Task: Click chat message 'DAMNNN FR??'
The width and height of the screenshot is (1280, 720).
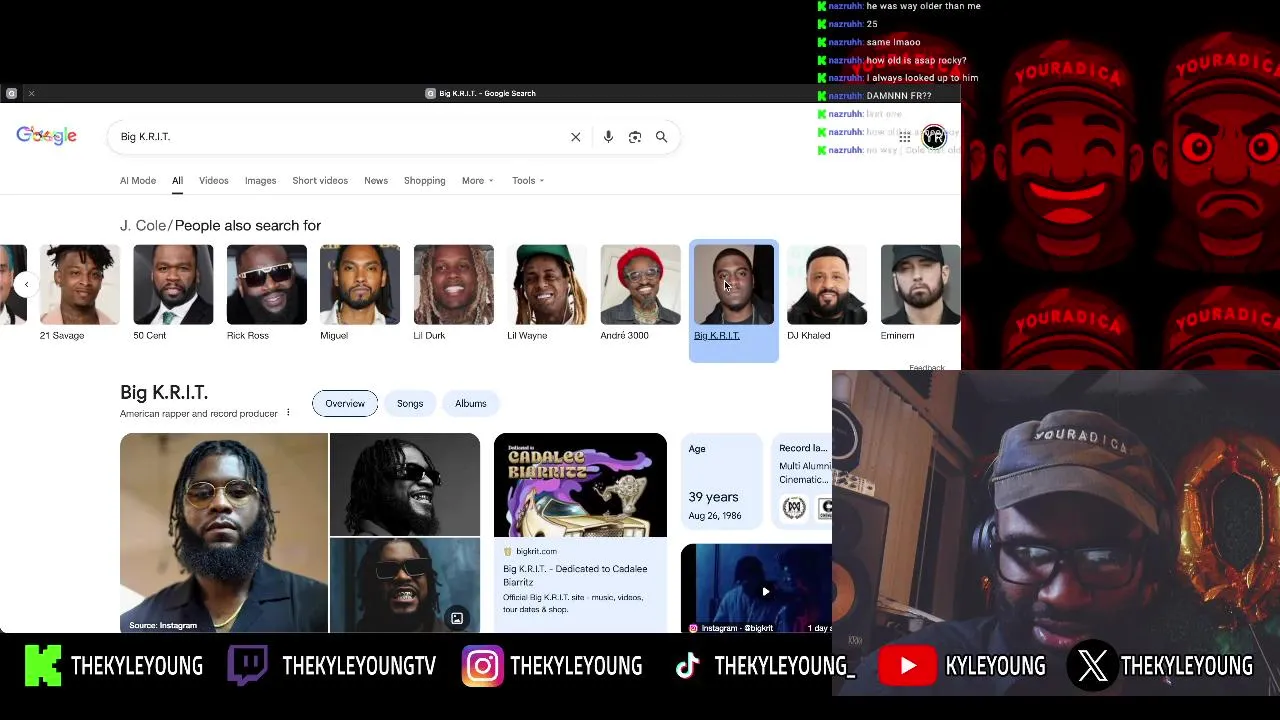Action: click(x=899, y=96)
